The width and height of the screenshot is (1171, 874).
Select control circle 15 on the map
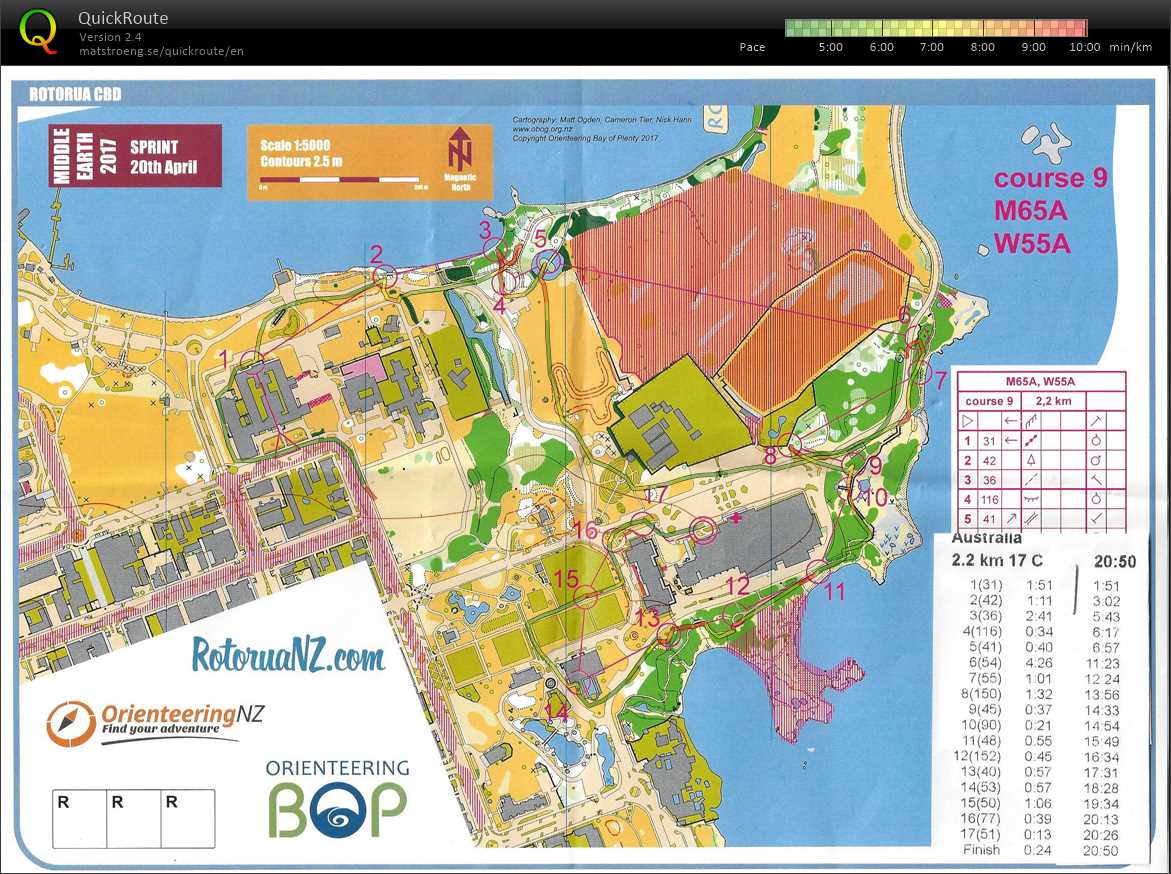pos(585,597)
